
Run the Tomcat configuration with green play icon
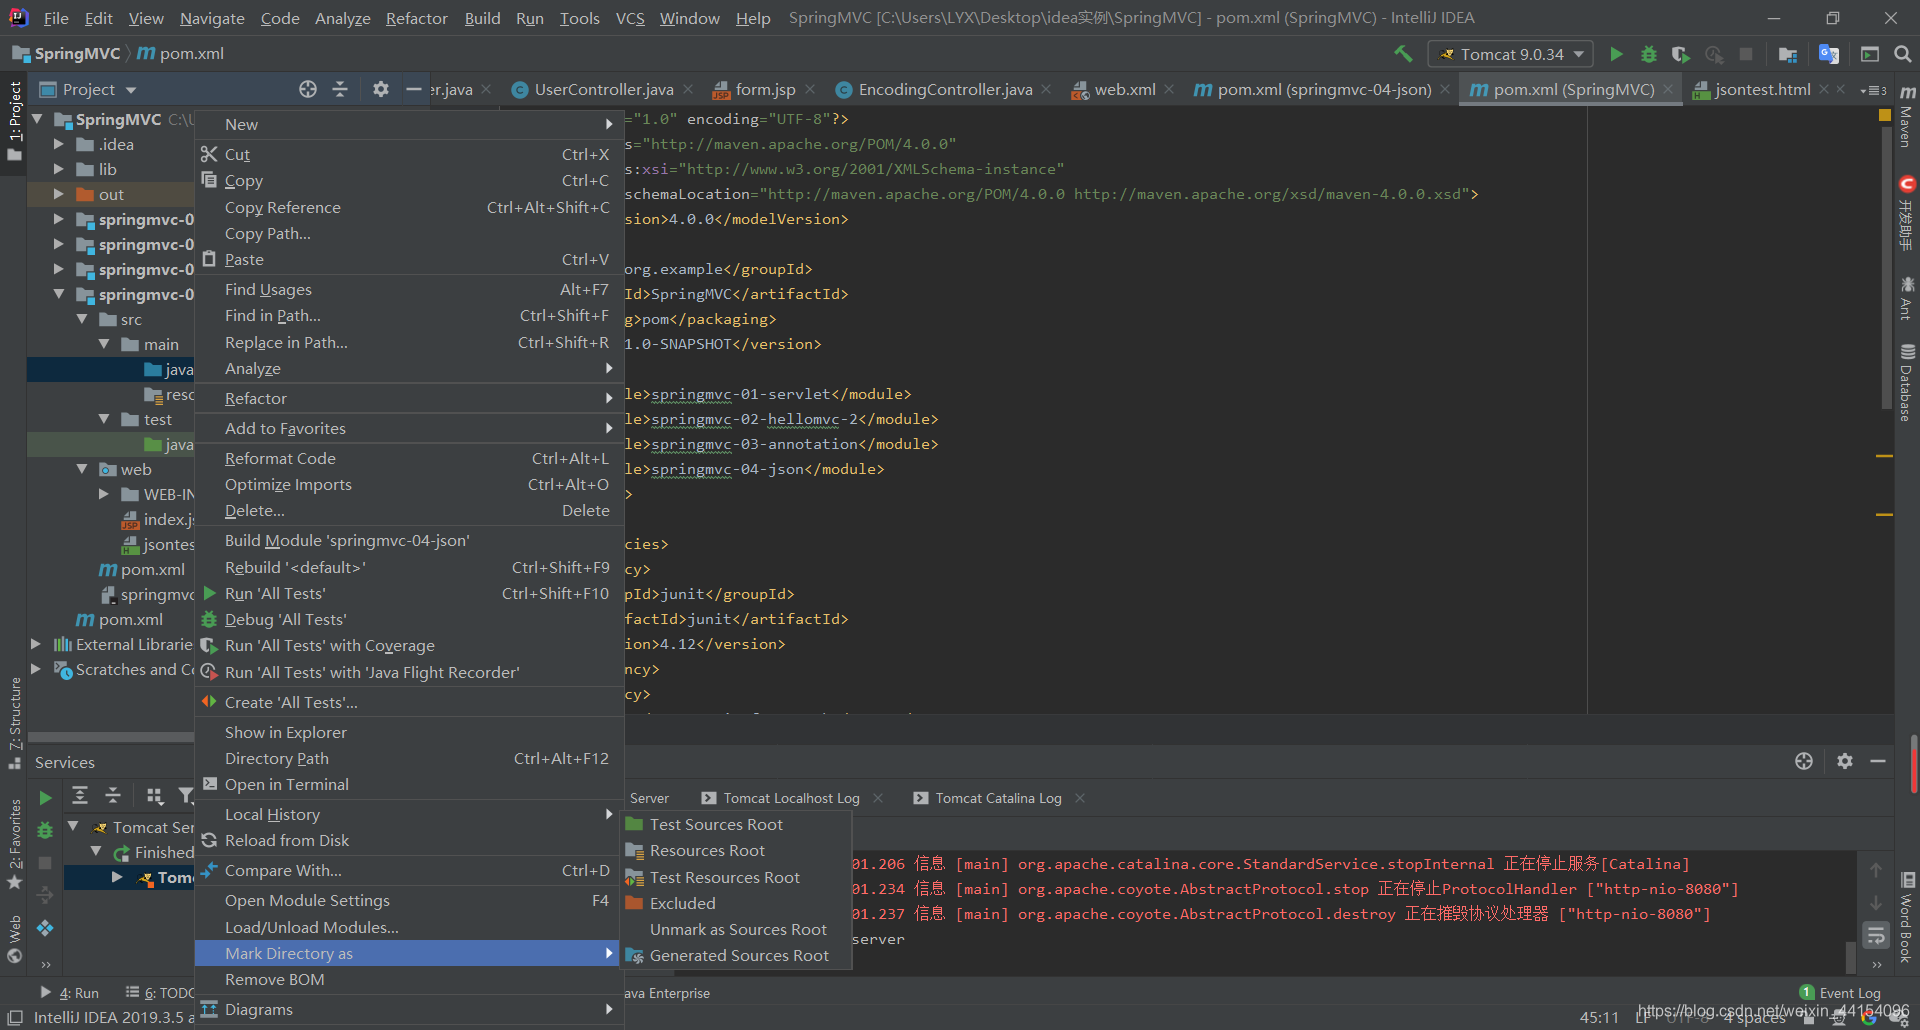(1616, 54)
